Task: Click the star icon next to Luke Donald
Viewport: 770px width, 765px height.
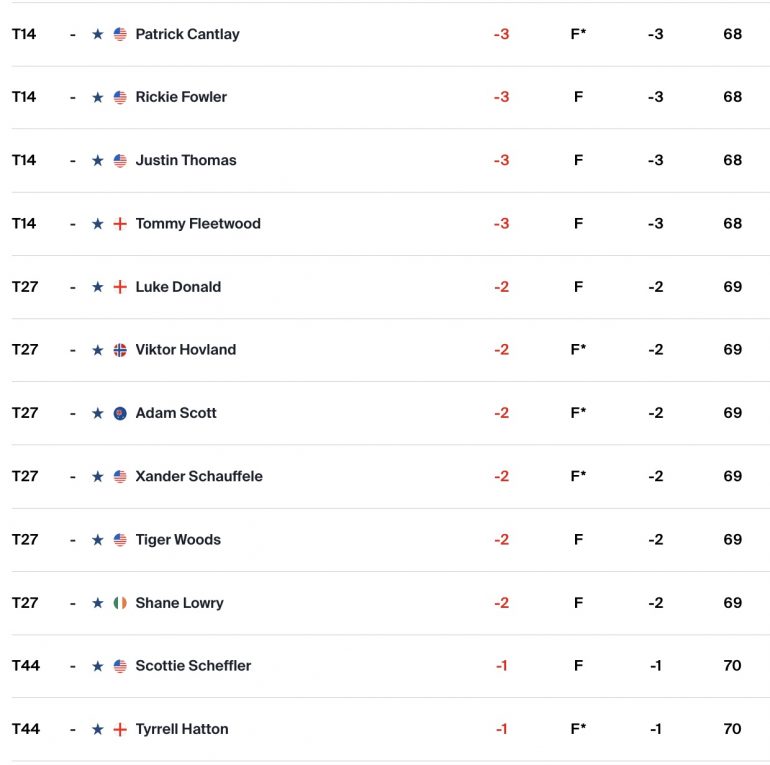Action: click(x=98, y=287)
